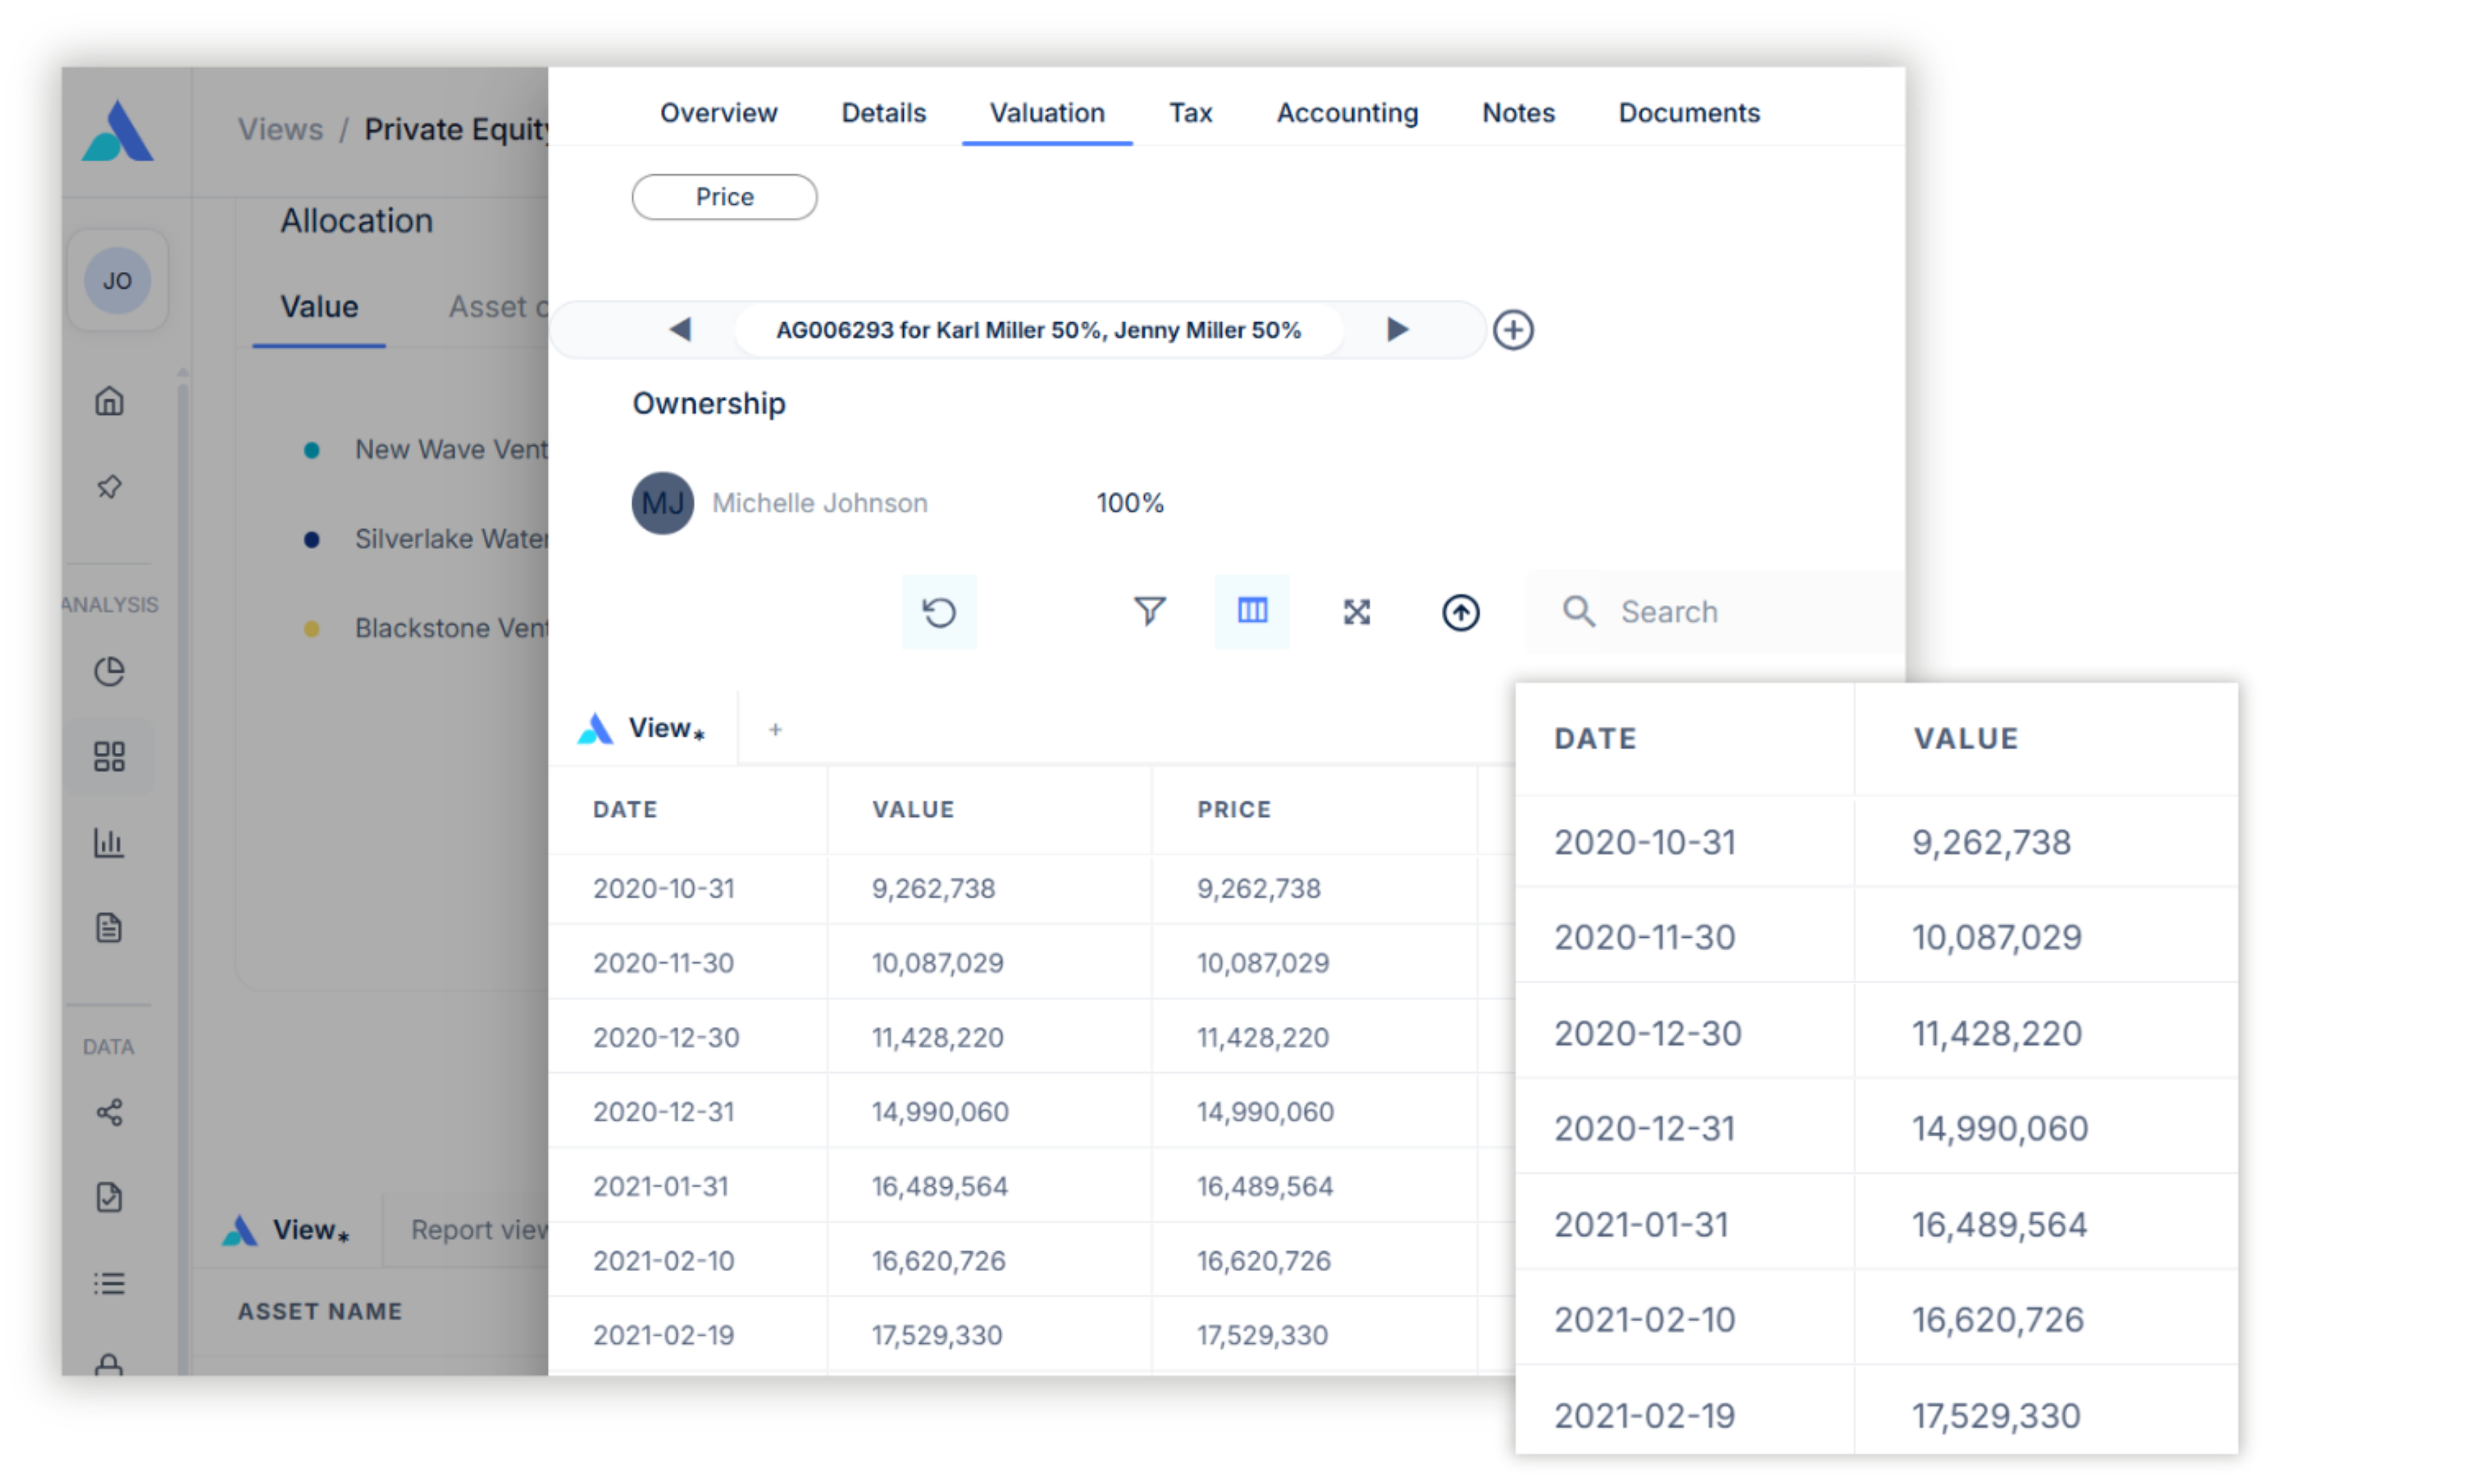Switch to the Accounting tab
Screen dimensions: 2474x1484
coord(1346,113)
